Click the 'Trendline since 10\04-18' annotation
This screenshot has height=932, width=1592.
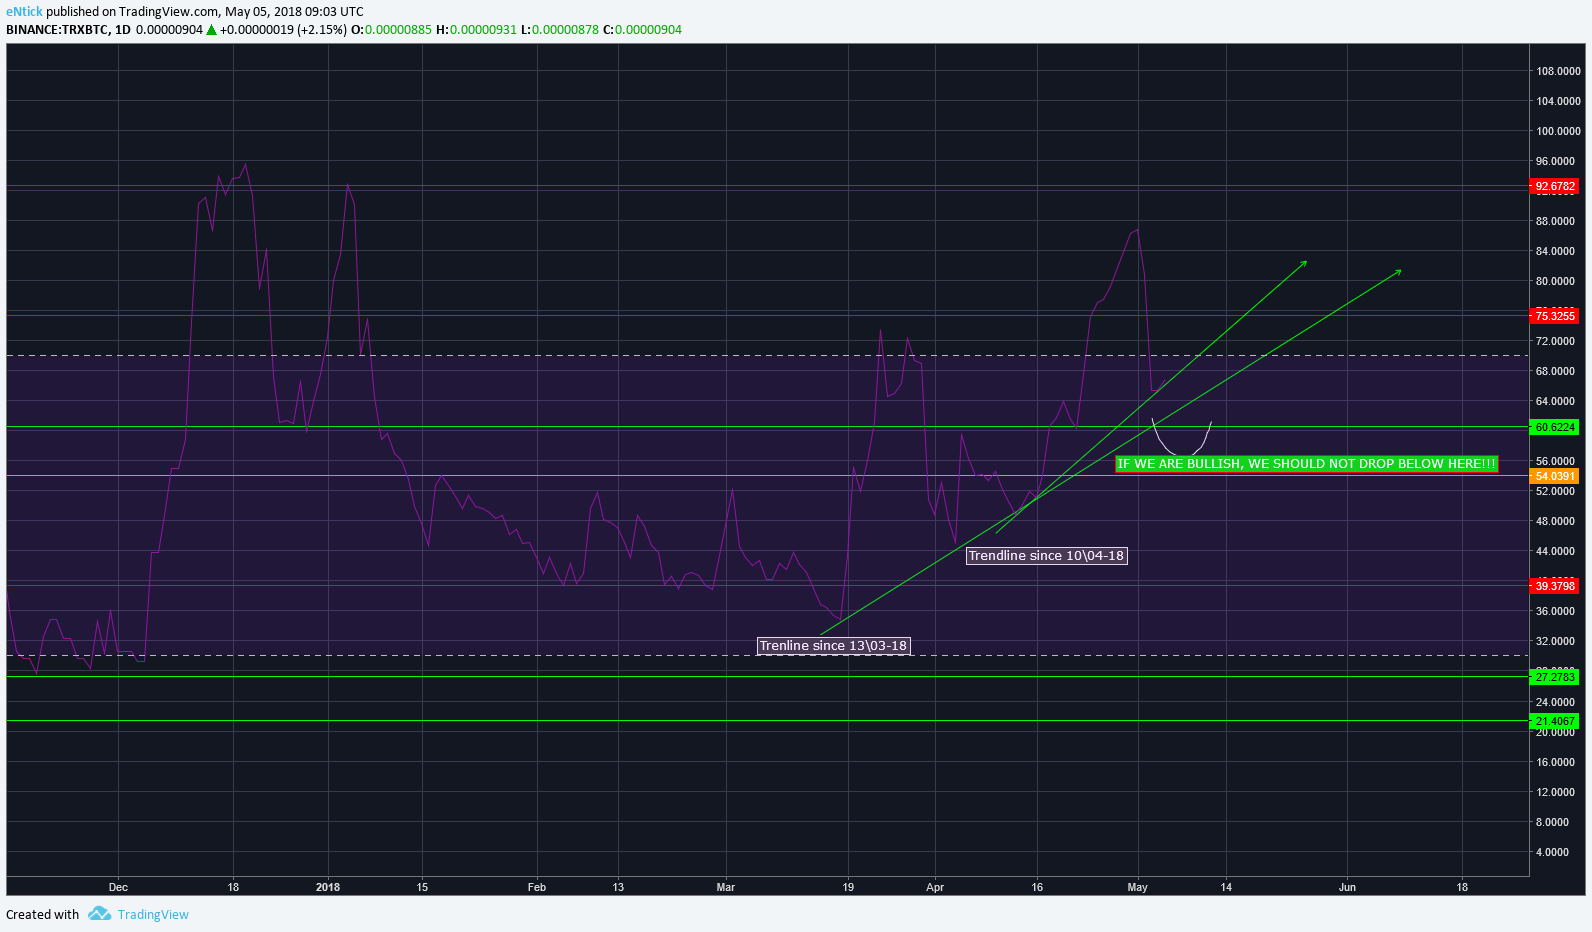(1047, 555)
